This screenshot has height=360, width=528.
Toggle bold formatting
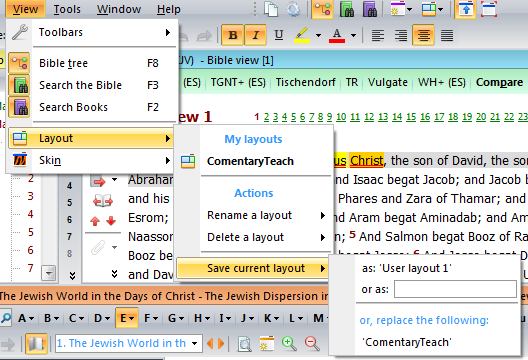click(232, 35)
